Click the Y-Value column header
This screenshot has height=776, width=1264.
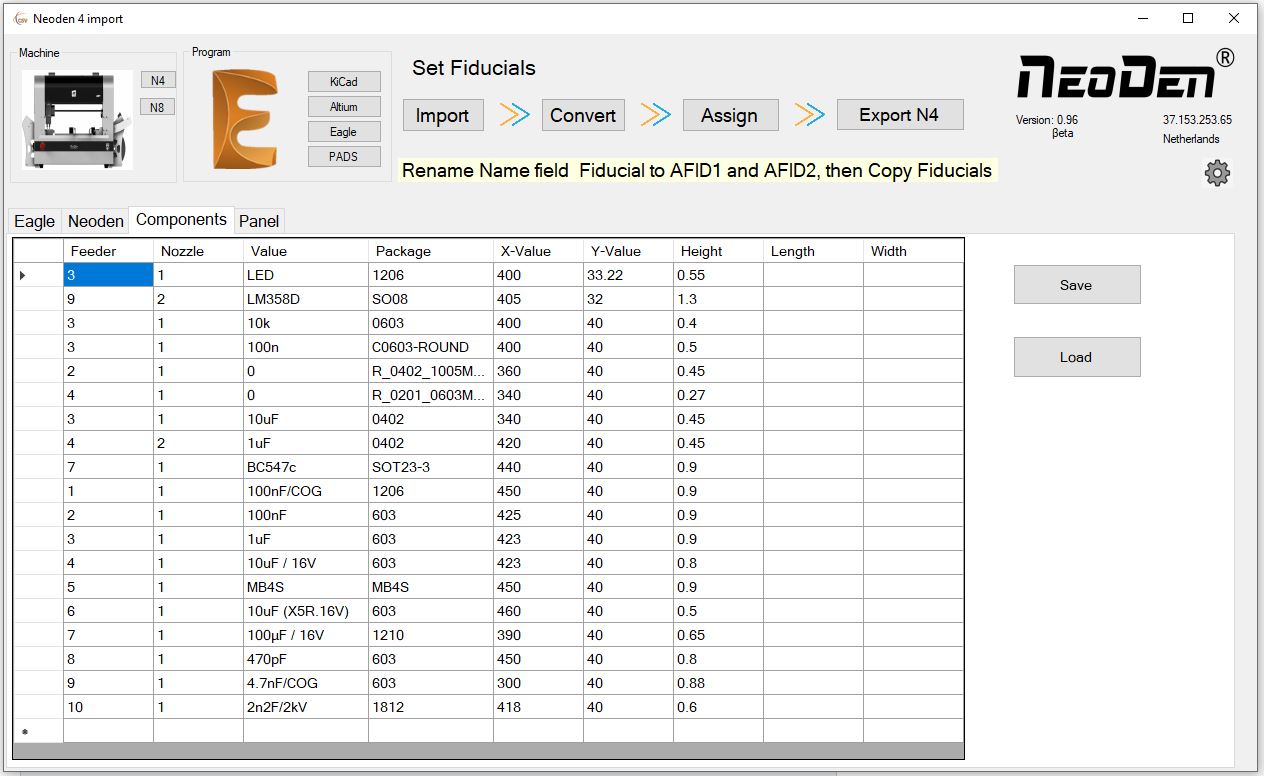pyautogui.click(x=628, y=251)
